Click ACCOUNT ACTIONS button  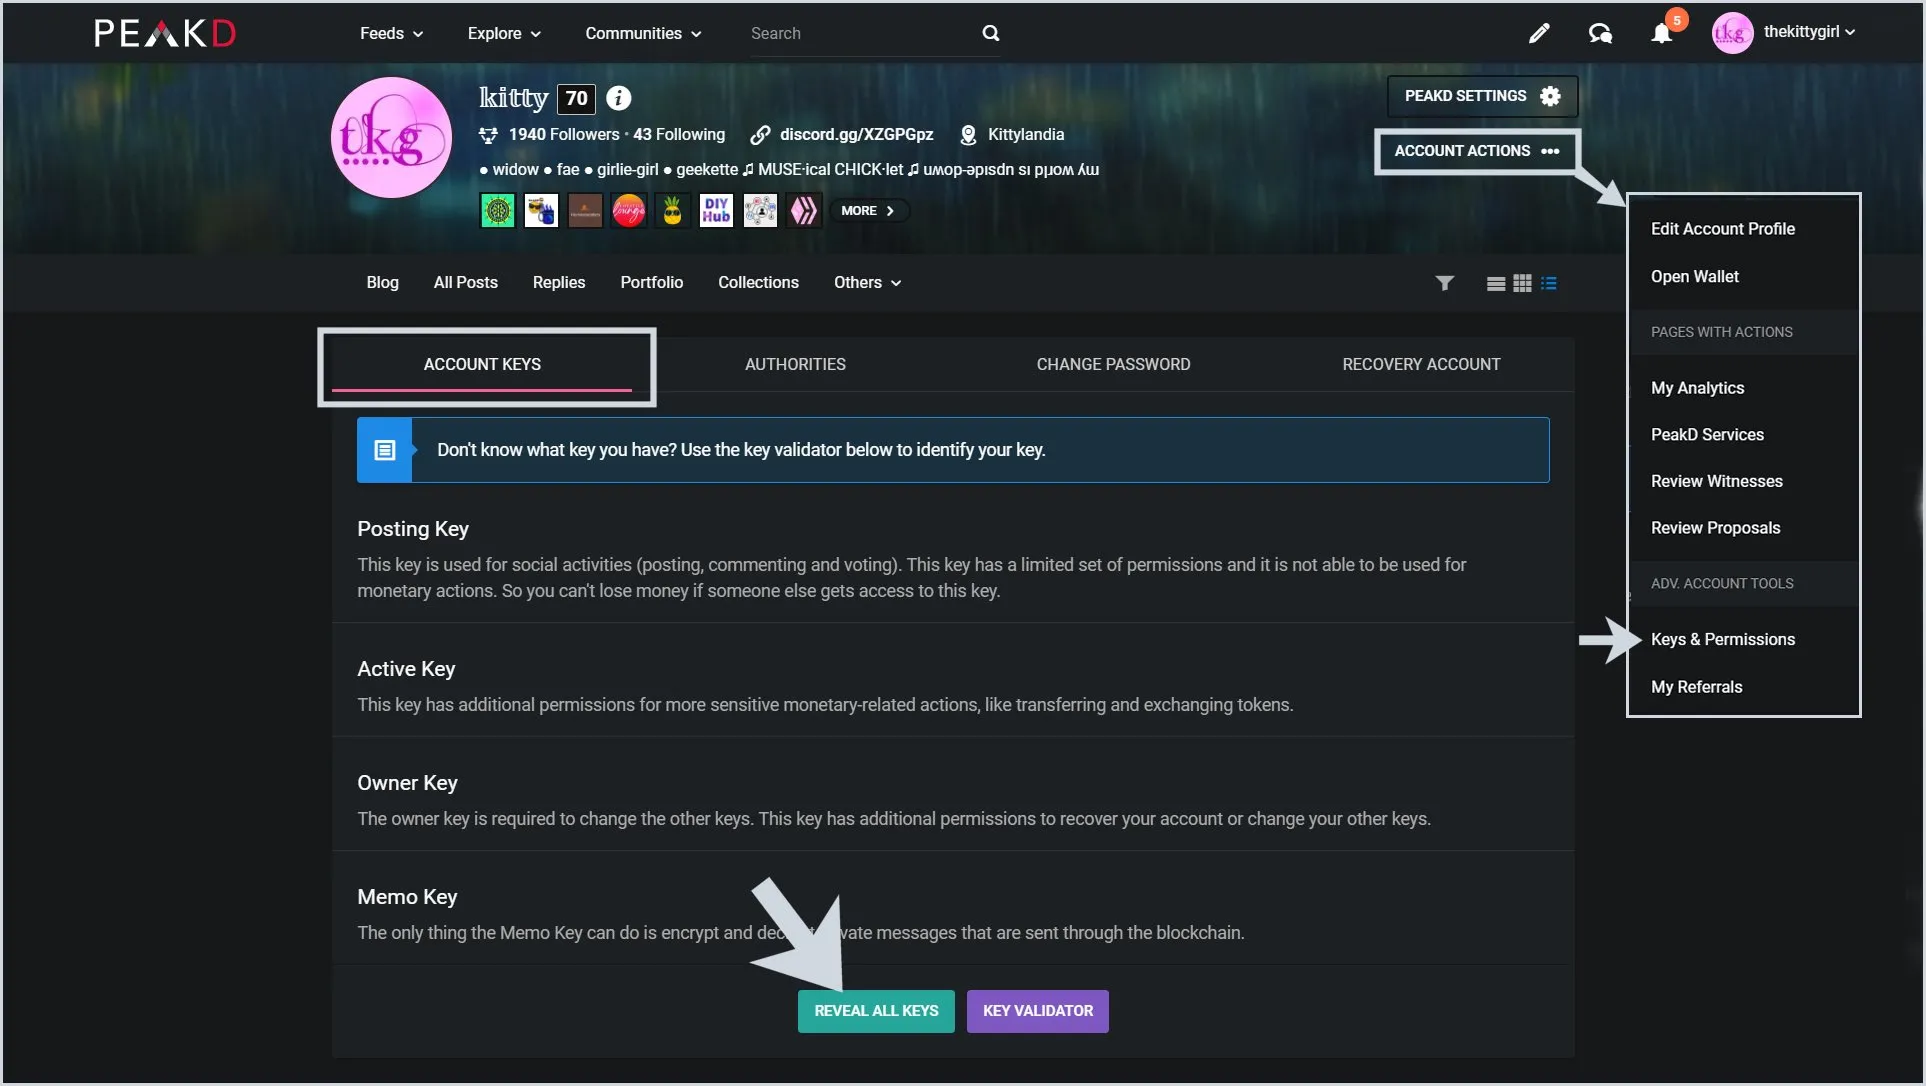1476,151
